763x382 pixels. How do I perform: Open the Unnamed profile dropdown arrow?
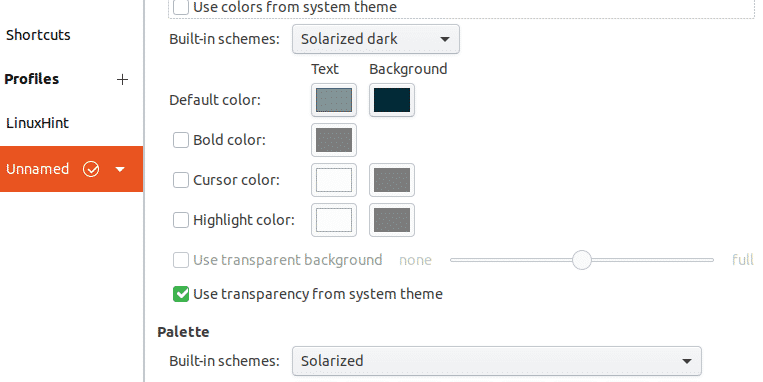pyautogui.click(x=120, y=169)
